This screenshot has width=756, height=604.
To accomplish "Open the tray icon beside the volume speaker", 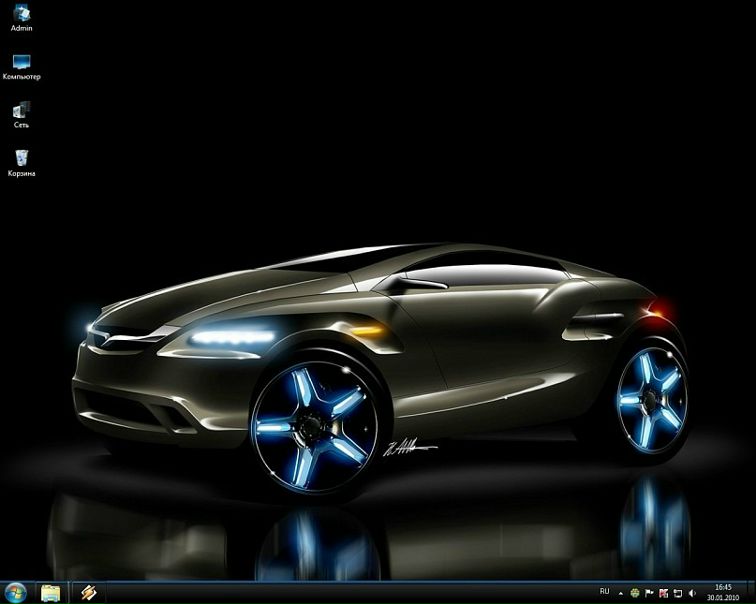I will point(678,593).
